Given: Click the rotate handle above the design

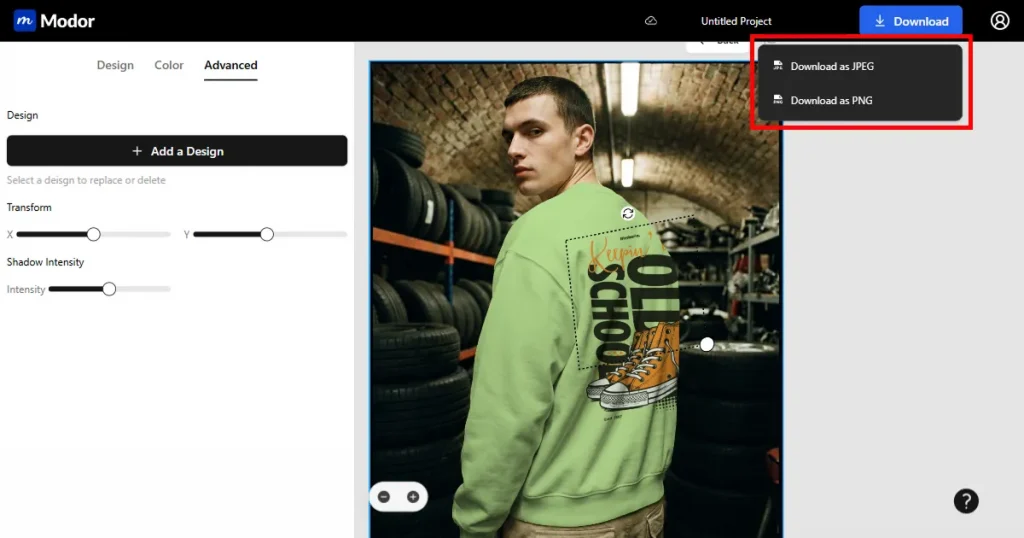Looking at the screenshot, I should point(628,213).
